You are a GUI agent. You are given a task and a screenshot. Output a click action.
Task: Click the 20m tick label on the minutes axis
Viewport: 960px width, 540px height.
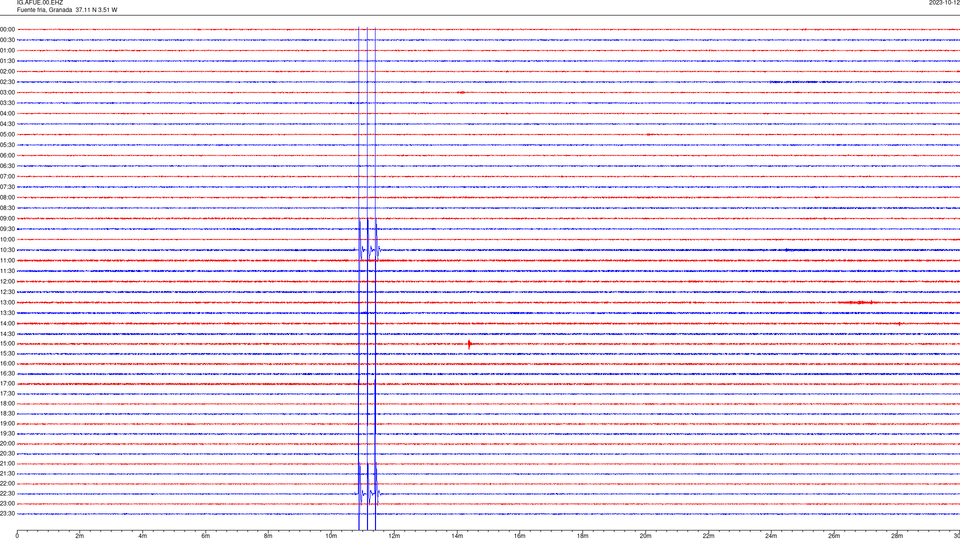pos(646,536)
